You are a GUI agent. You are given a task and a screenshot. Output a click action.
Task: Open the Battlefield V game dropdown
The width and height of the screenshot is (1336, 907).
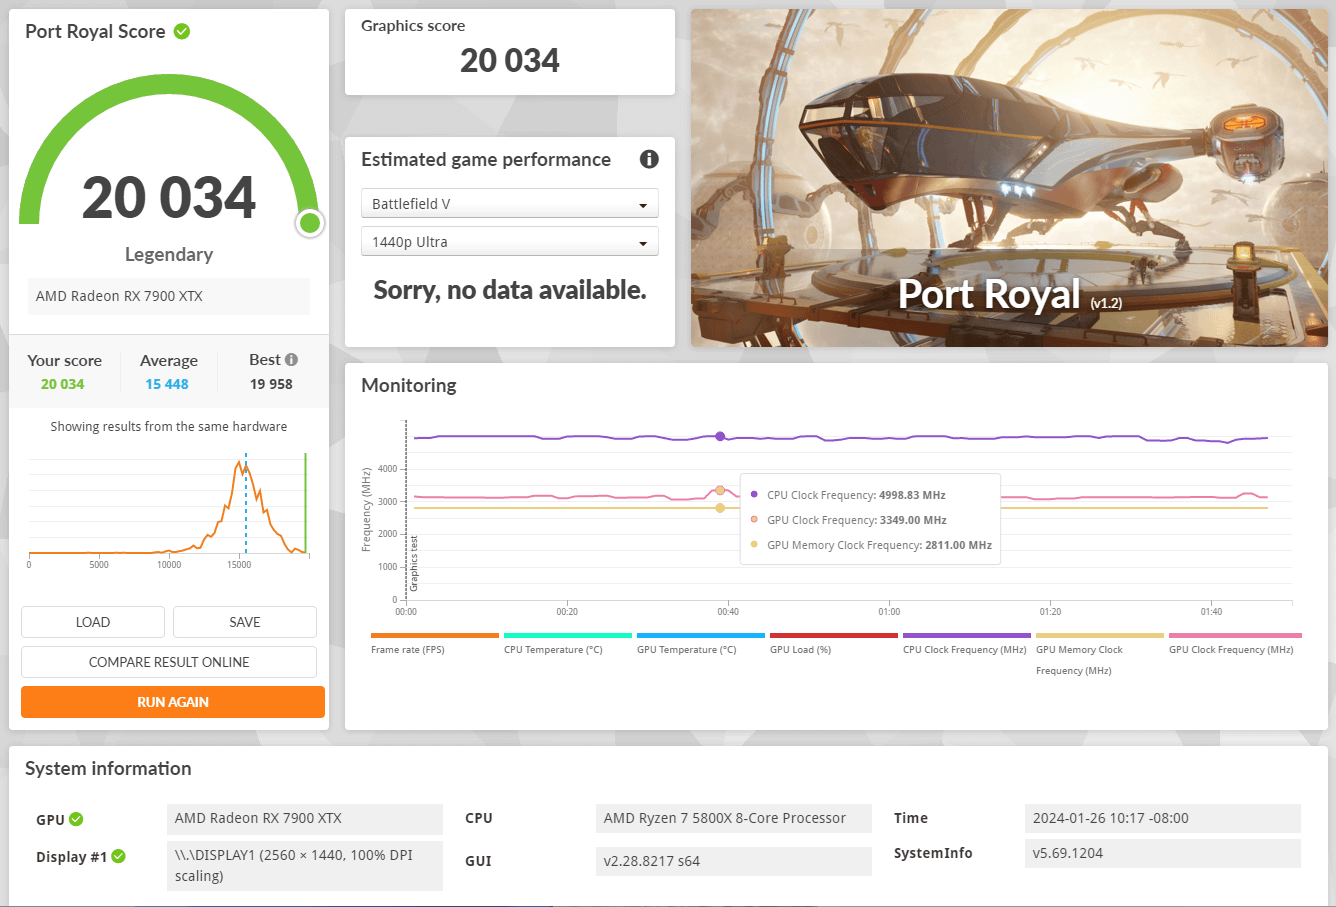tap(509, 204)
